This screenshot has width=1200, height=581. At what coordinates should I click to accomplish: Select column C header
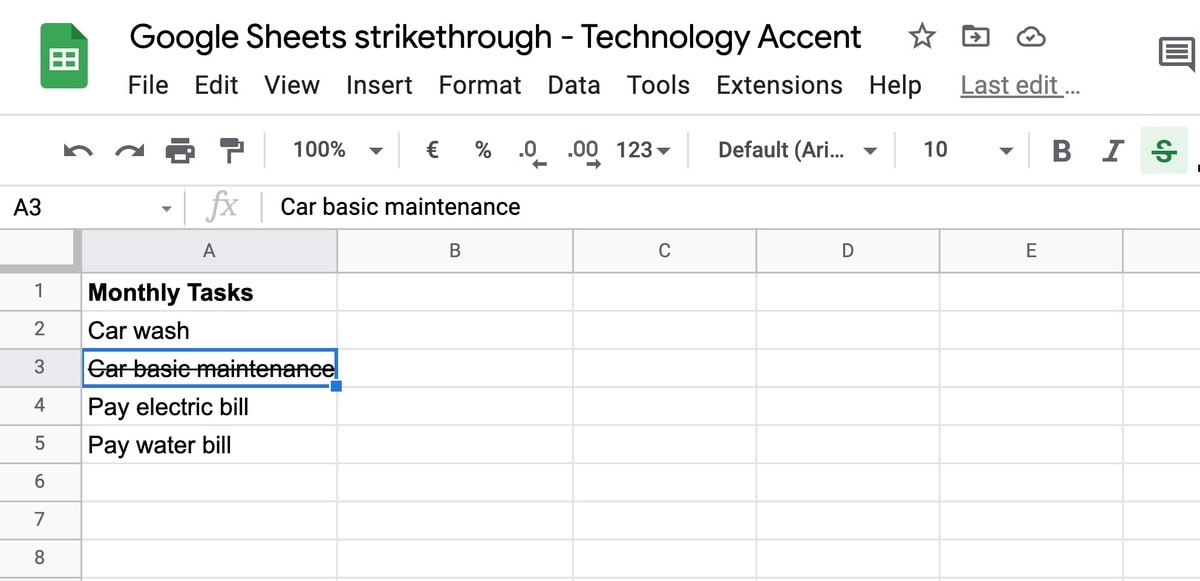click(664, 251)
